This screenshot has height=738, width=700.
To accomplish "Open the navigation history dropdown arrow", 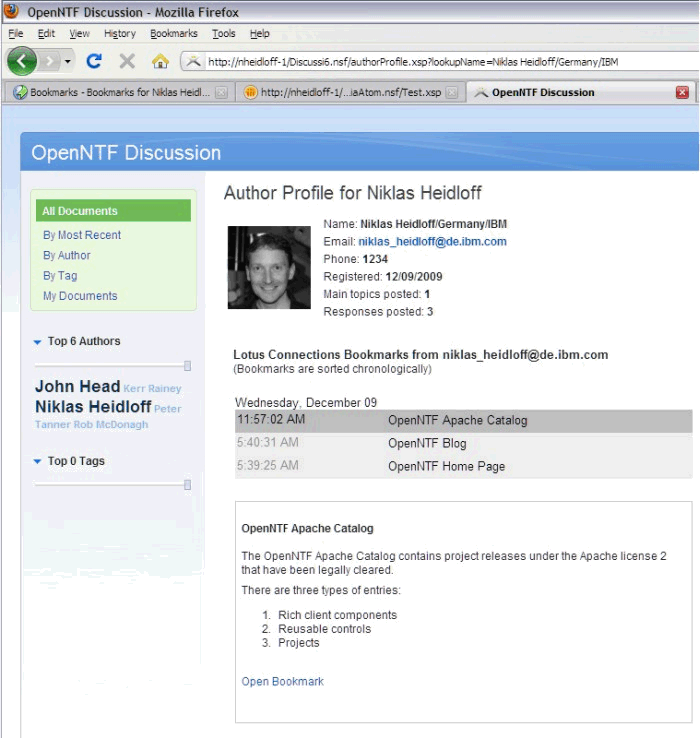I will click(68, 61).
